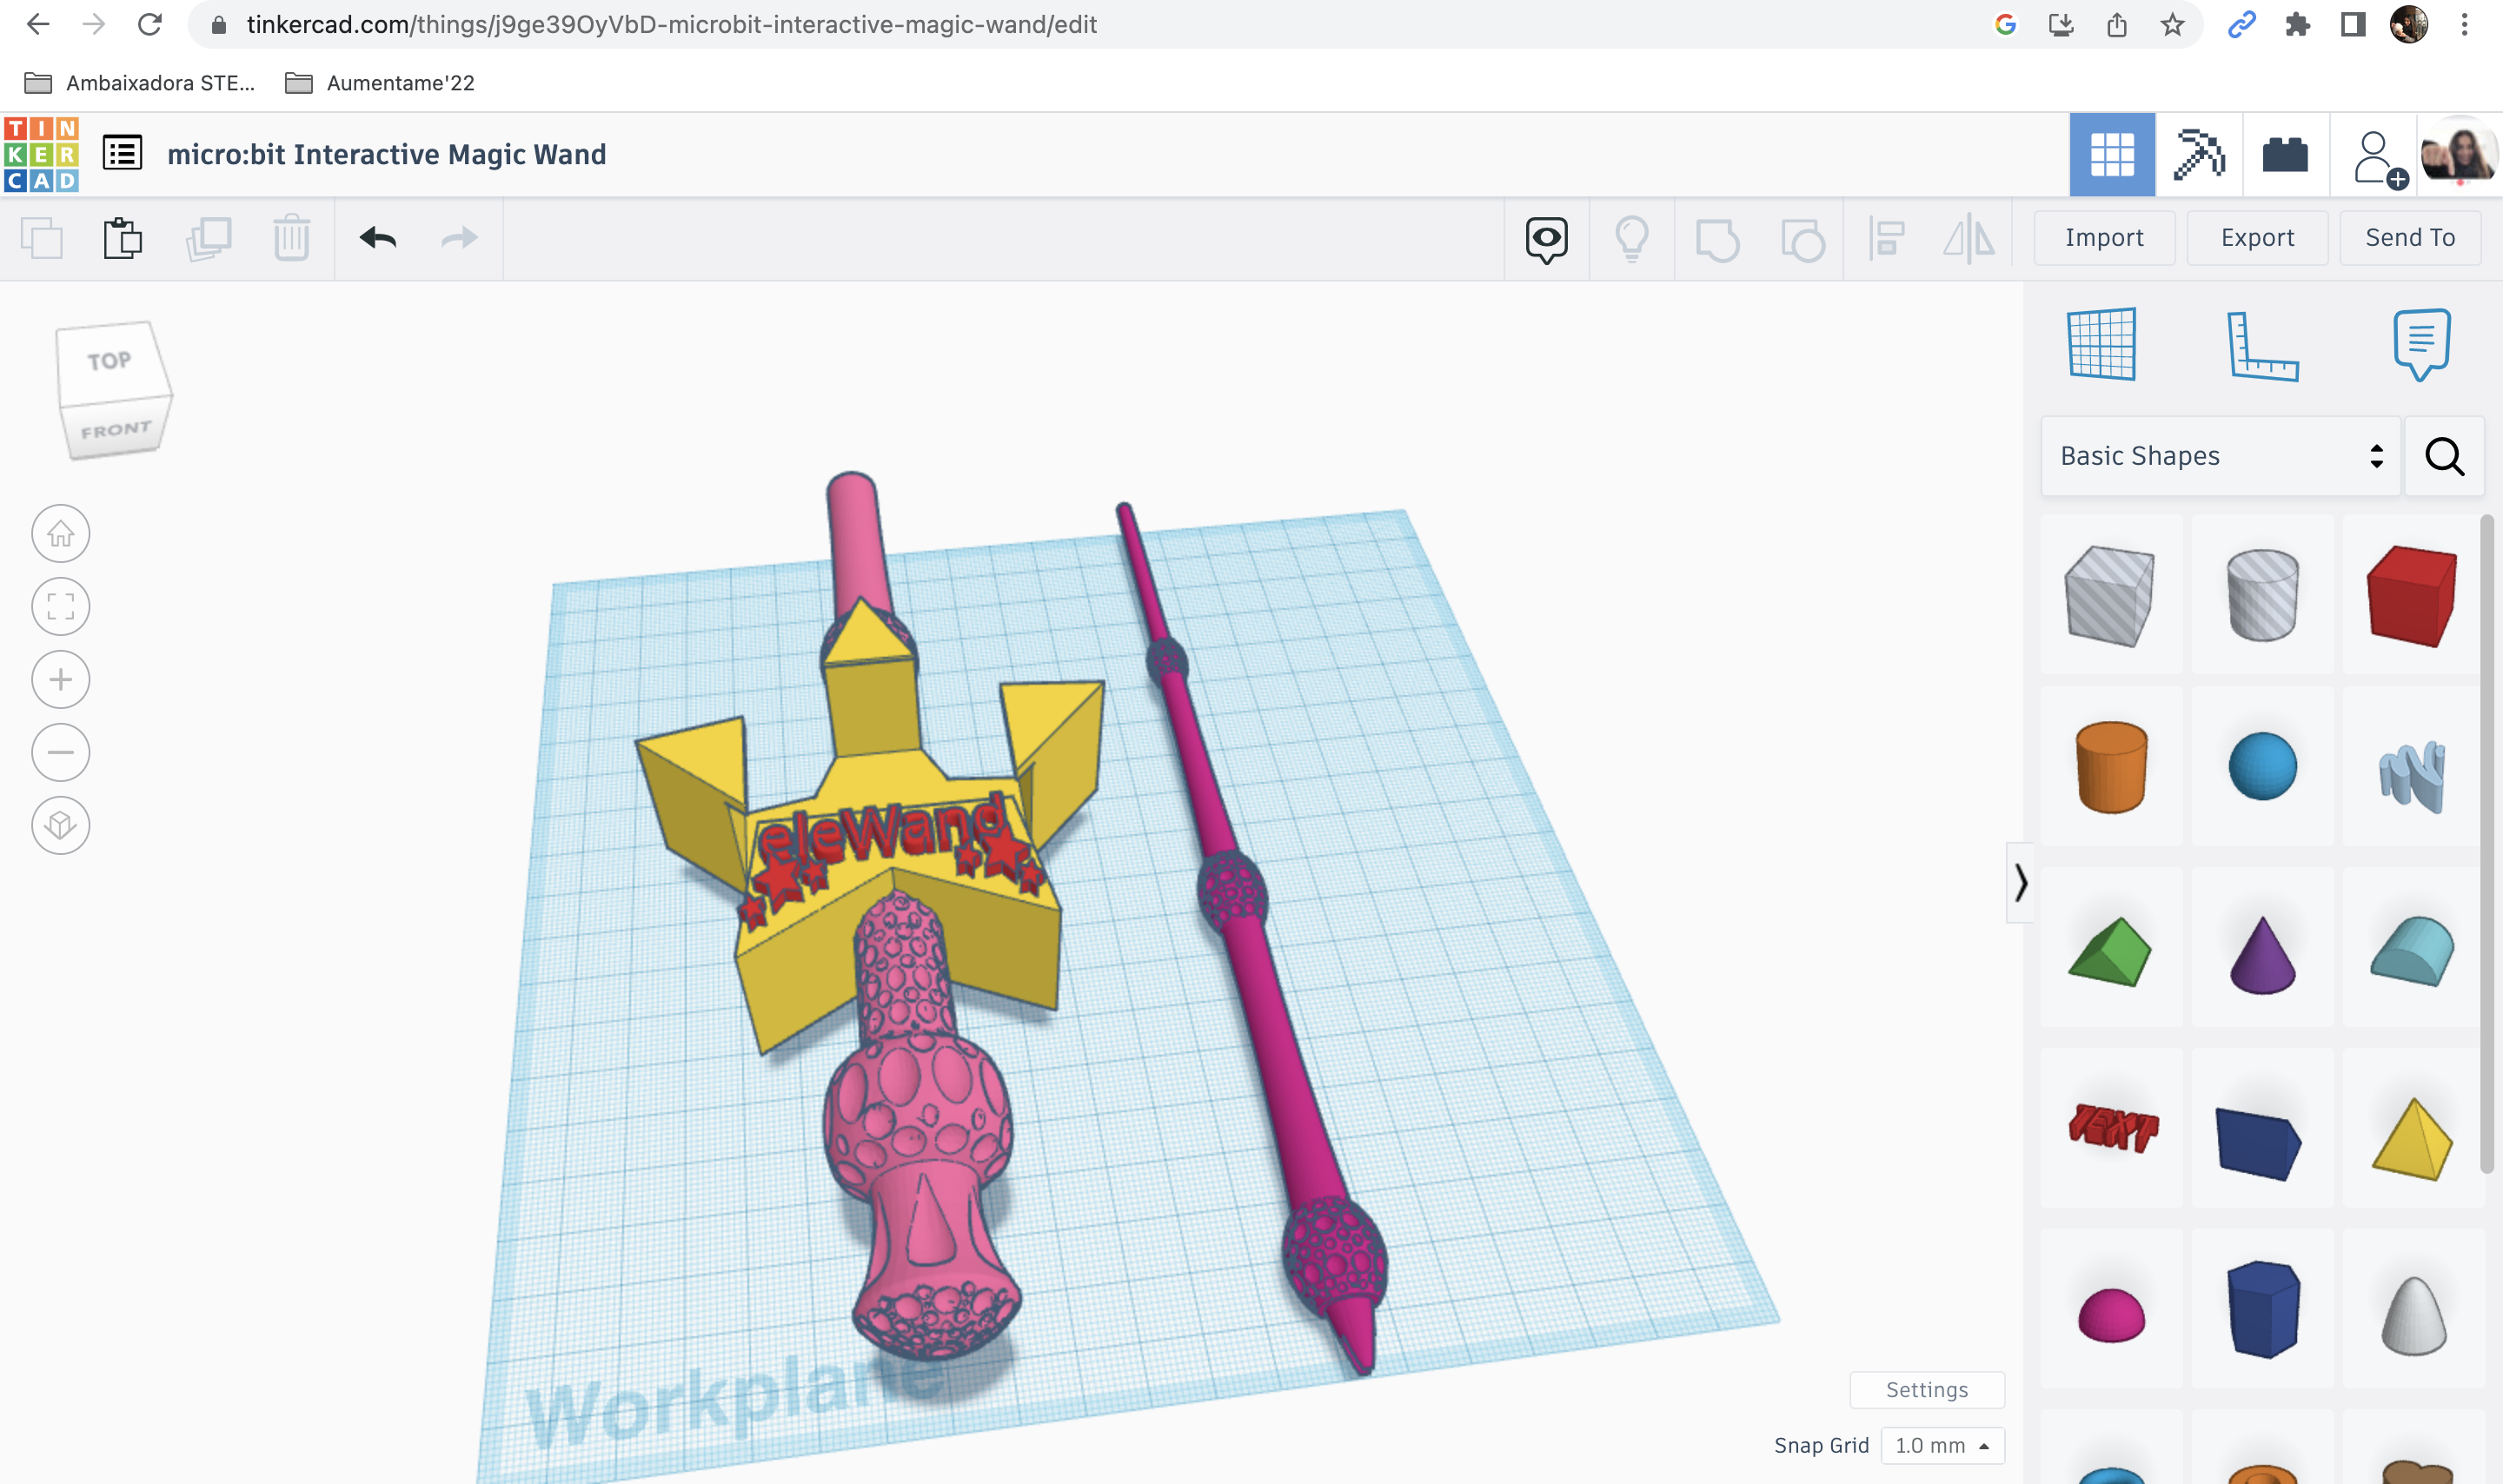Select the Zoom Out tool
Screen dimensions: 2503x1484
(x=60, y=751)
